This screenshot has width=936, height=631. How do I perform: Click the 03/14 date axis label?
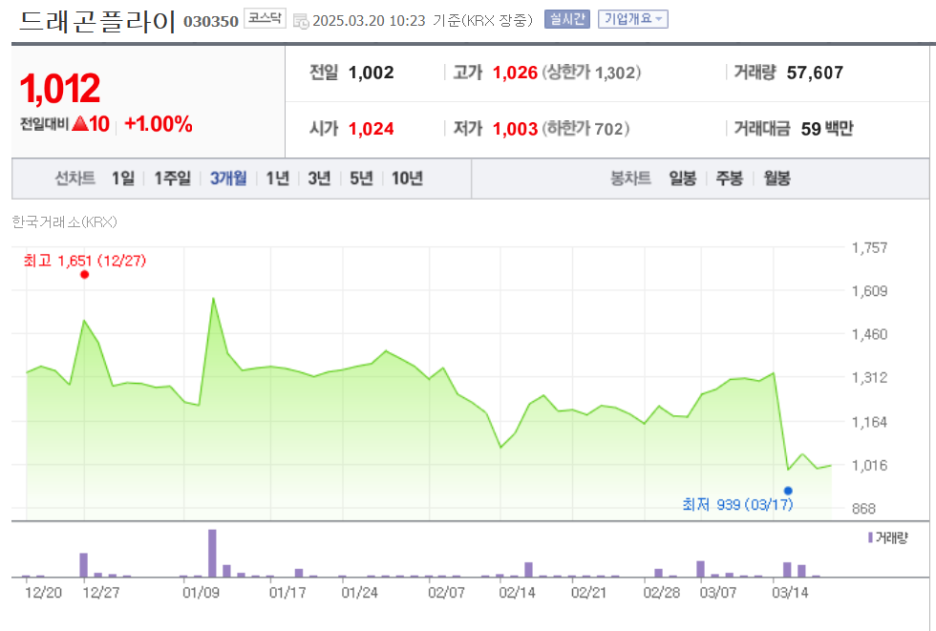(x=790, y=593)
